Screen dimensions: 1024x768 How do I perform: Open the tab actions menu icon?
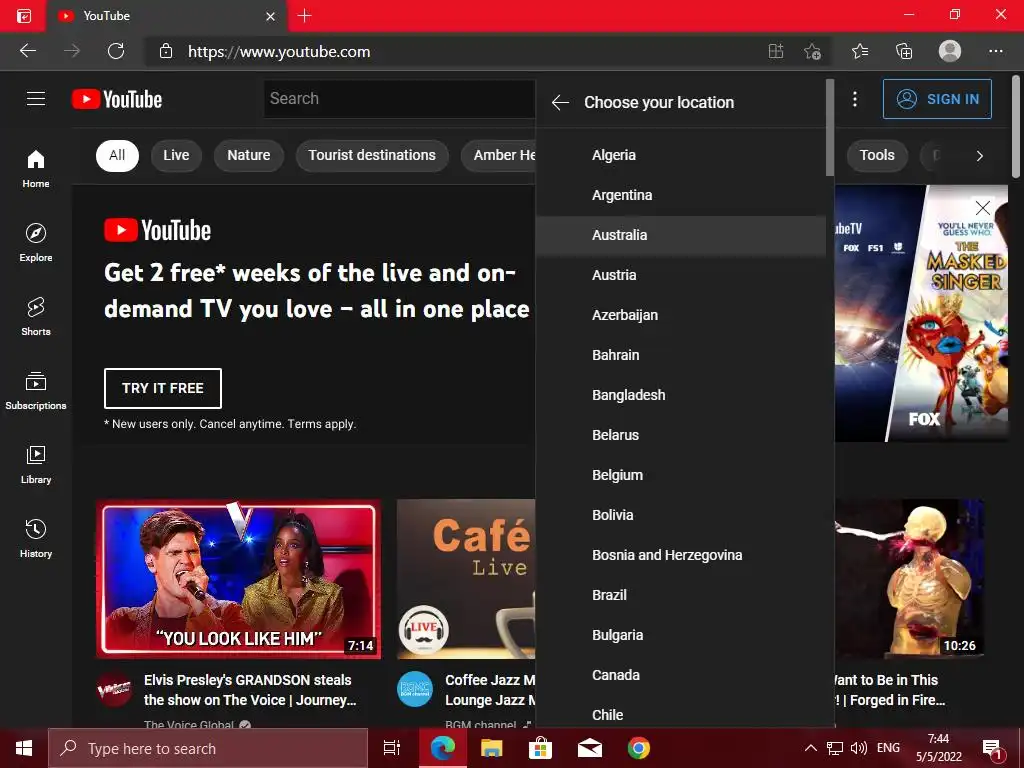24,16
